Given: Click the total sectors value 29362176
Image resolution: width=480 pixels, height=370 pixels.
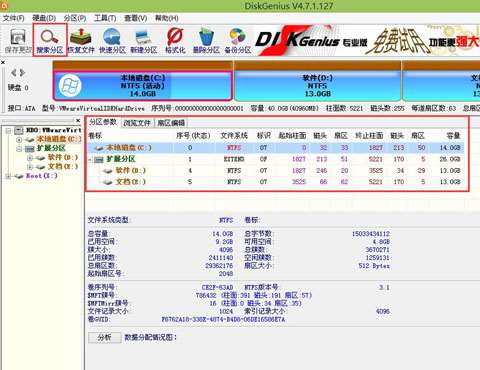Looking at the screenshot, I should 219,266.
